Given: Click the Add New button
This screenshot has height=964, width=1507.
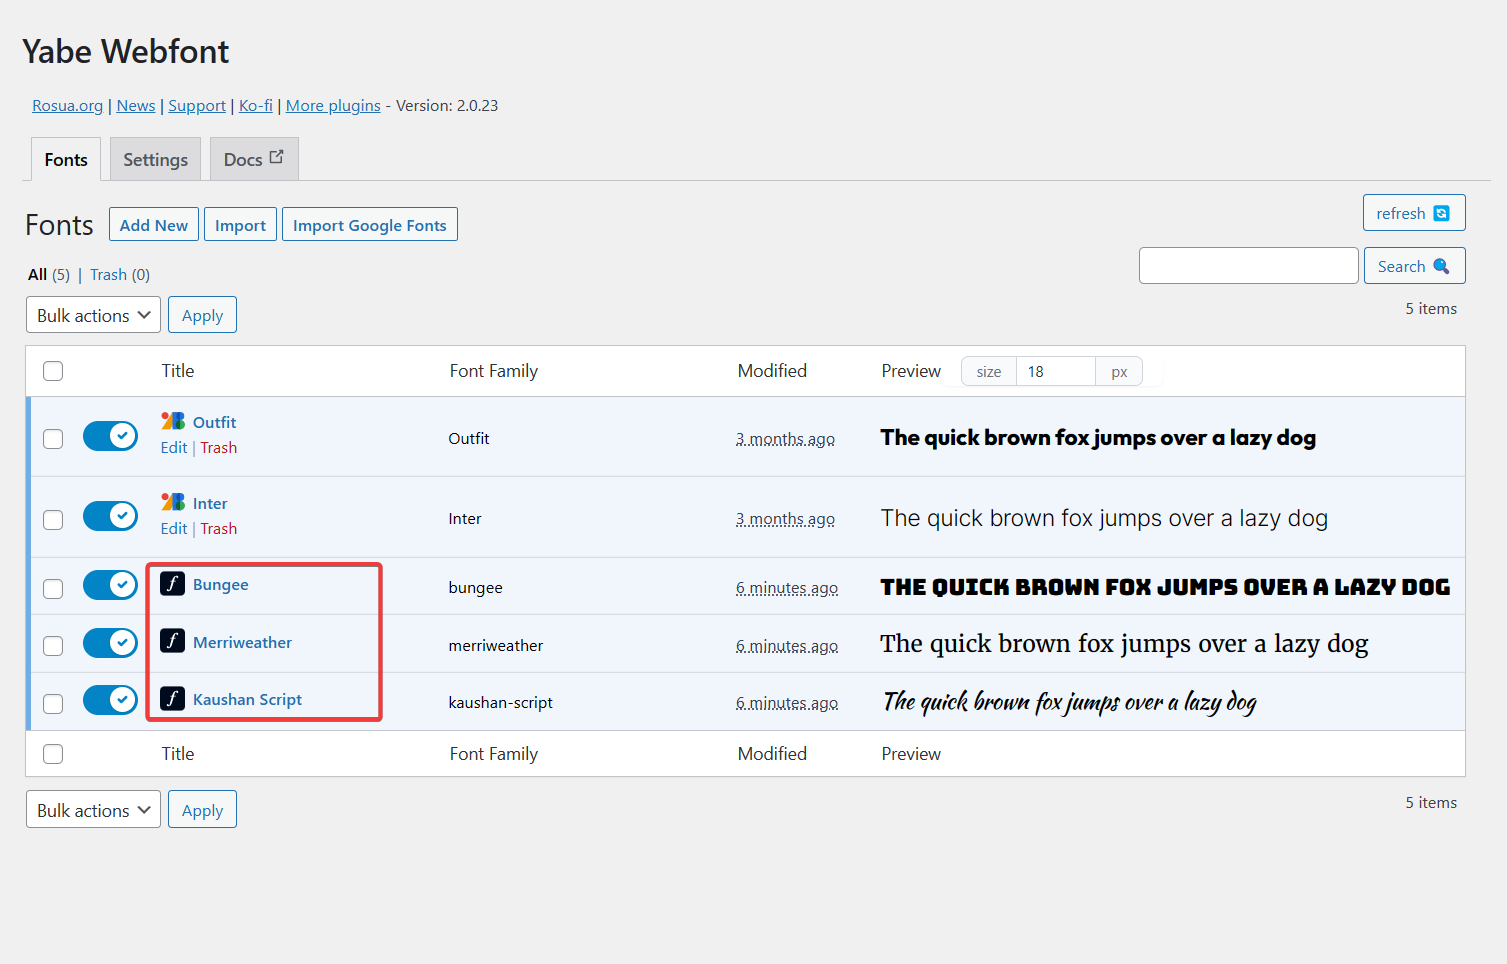Looking at the screenshot, I should (x=154, y=225).
